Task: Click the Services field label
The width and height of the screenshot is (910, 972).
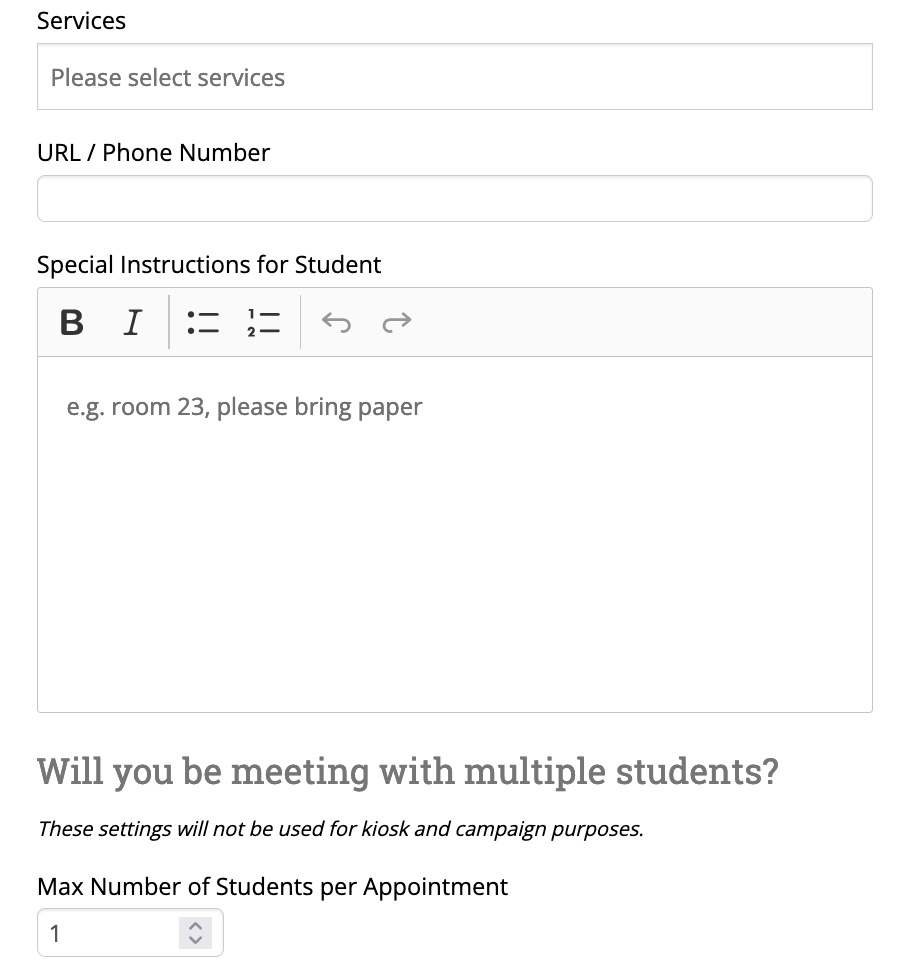Action: click(x=81, y=21)
